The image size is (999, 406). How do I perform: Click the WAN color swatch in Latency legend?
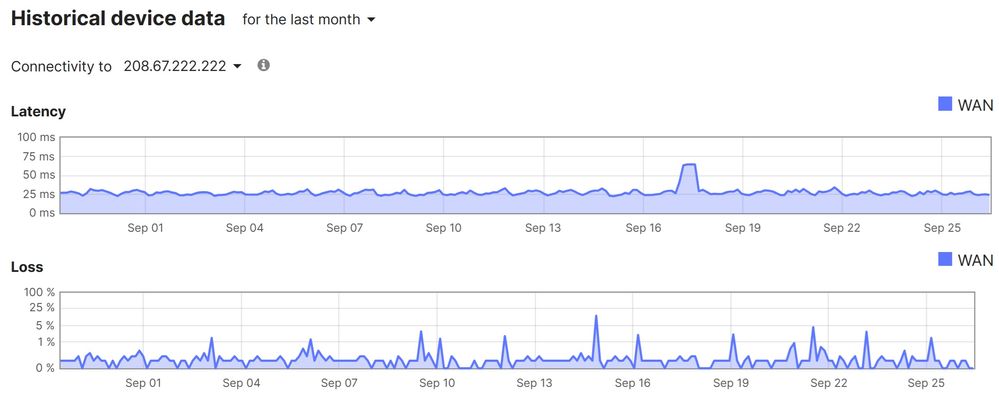pyautogui.click(x=945, y=104)
